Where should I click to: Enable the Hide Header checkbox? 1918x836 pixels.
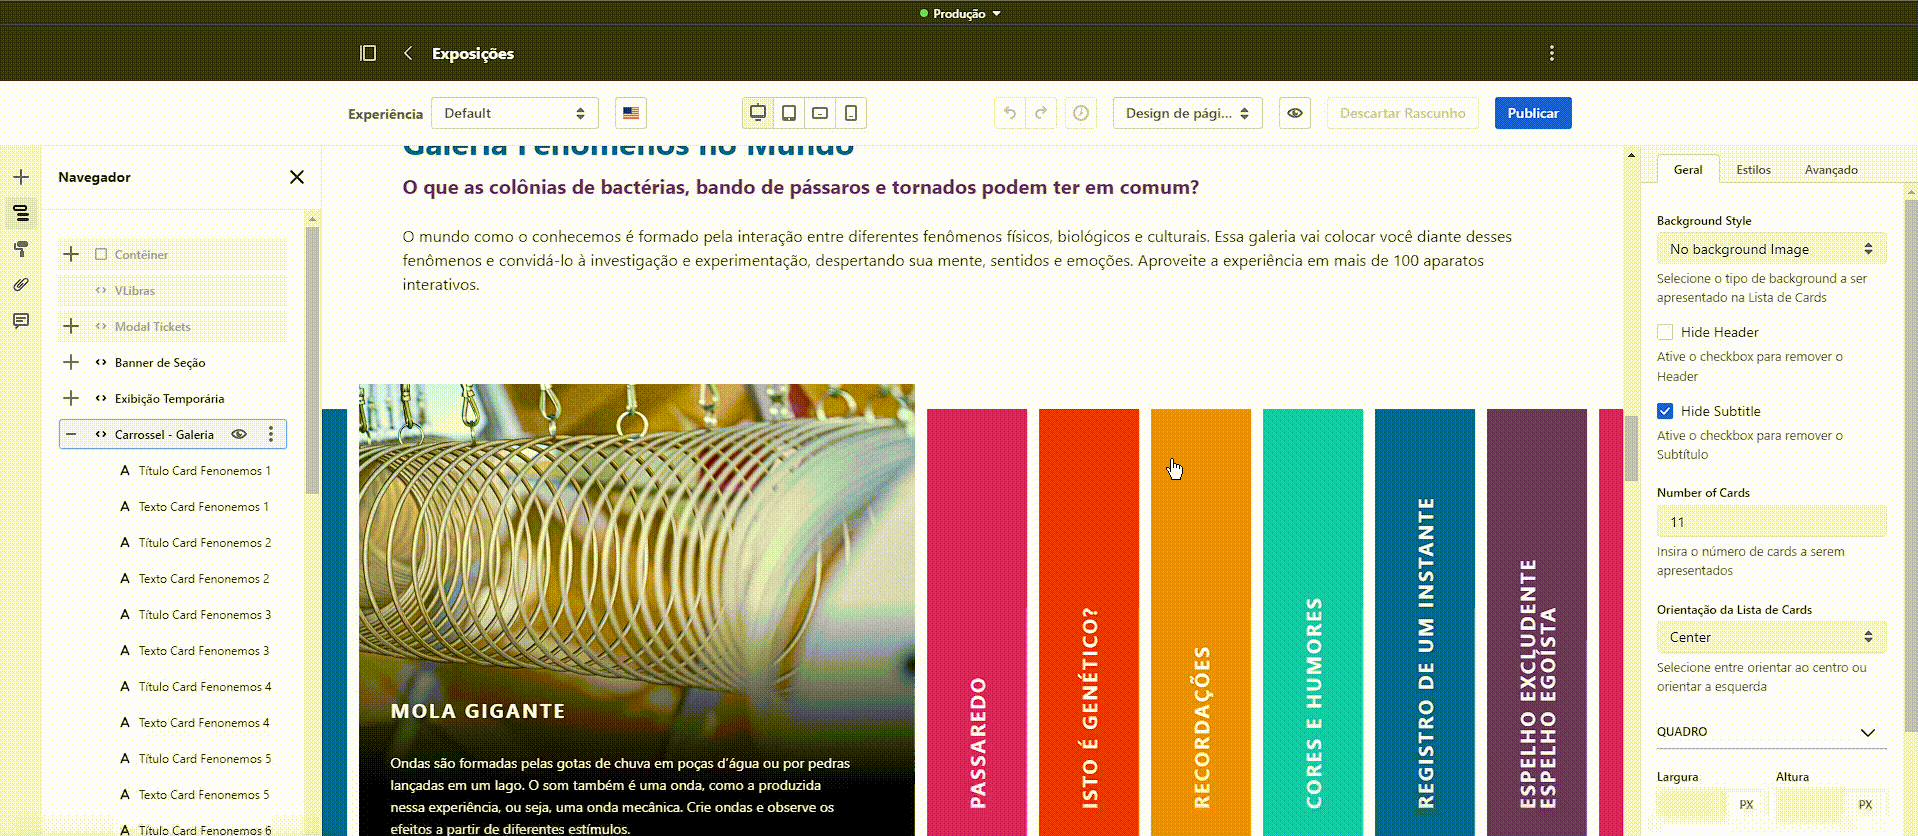coord(1665,332)
